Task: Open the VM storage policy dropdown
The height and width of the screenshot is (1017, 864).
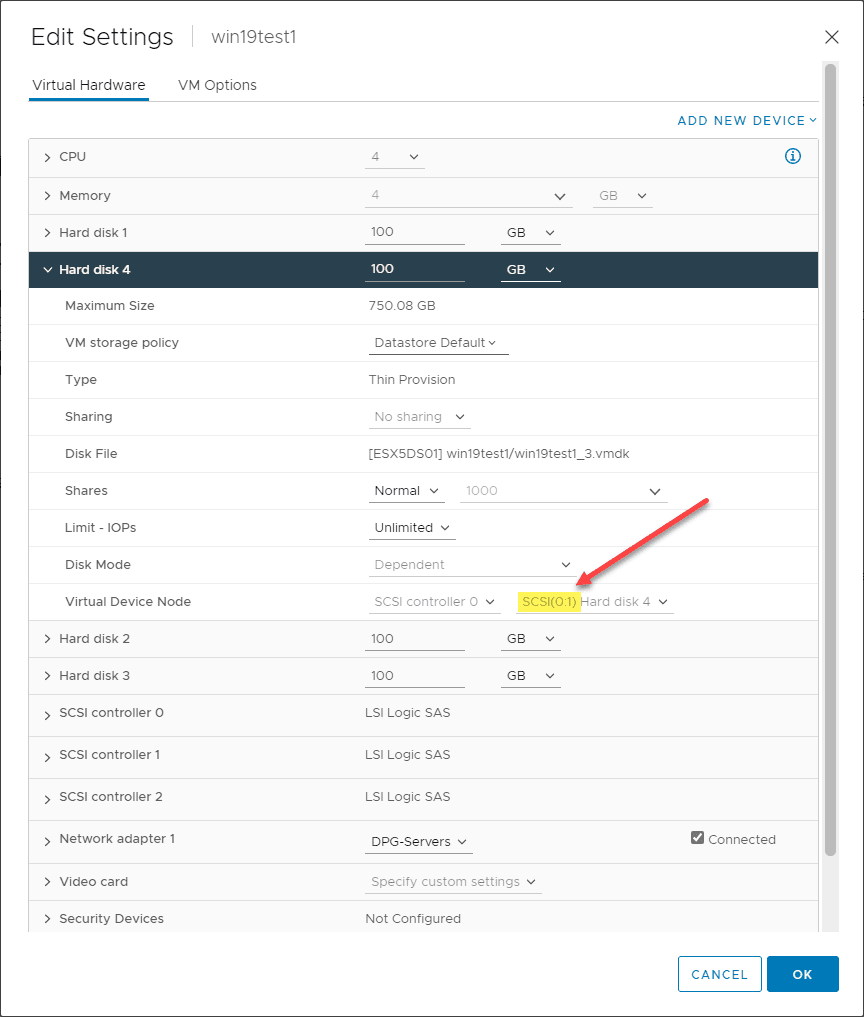Action: tap(438, 343)
